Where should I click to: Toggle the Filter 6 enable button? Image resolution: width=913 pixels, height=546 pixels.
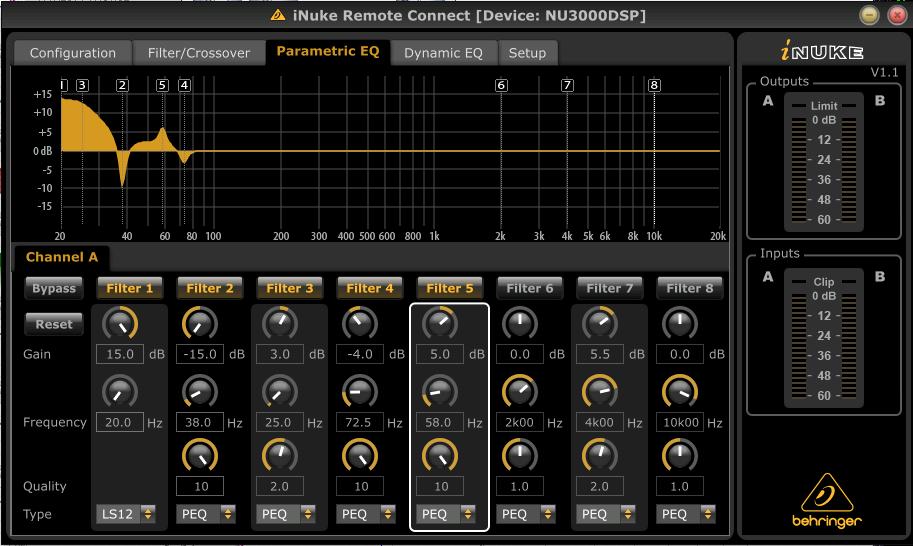pos(529,288)
